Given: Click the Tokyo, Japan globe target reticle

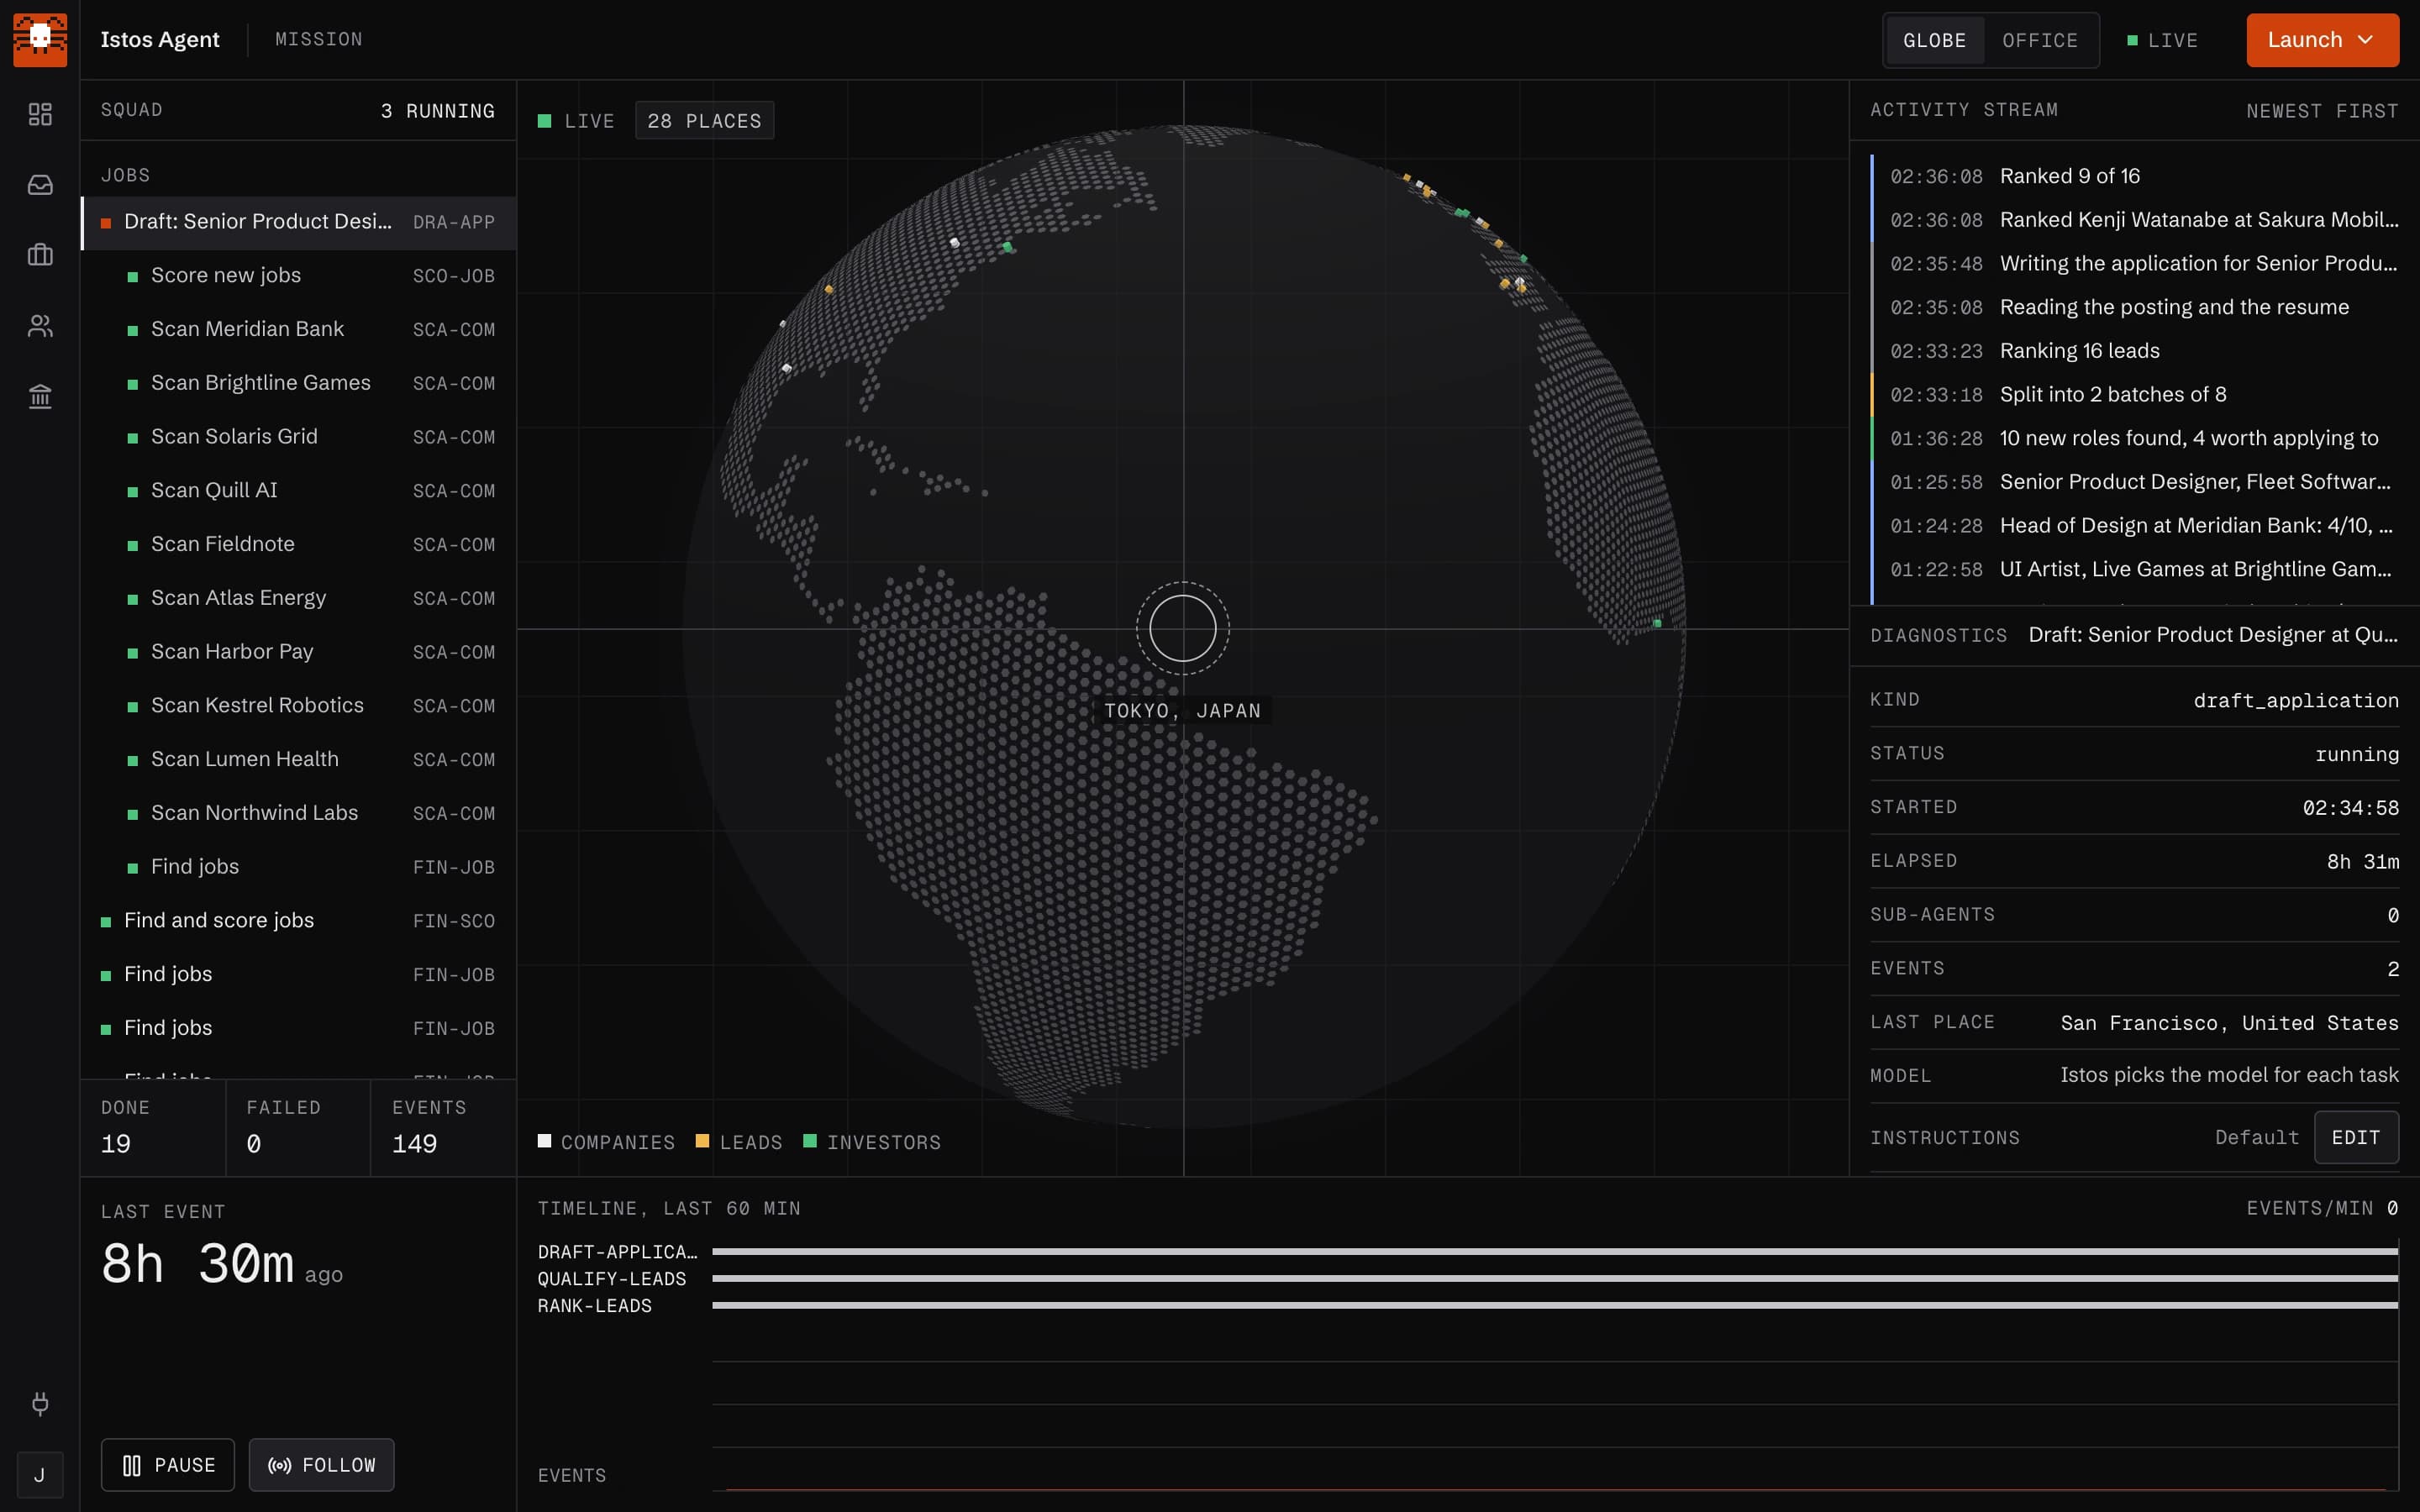Looking at the screenshot, I should pos(1183,629).
